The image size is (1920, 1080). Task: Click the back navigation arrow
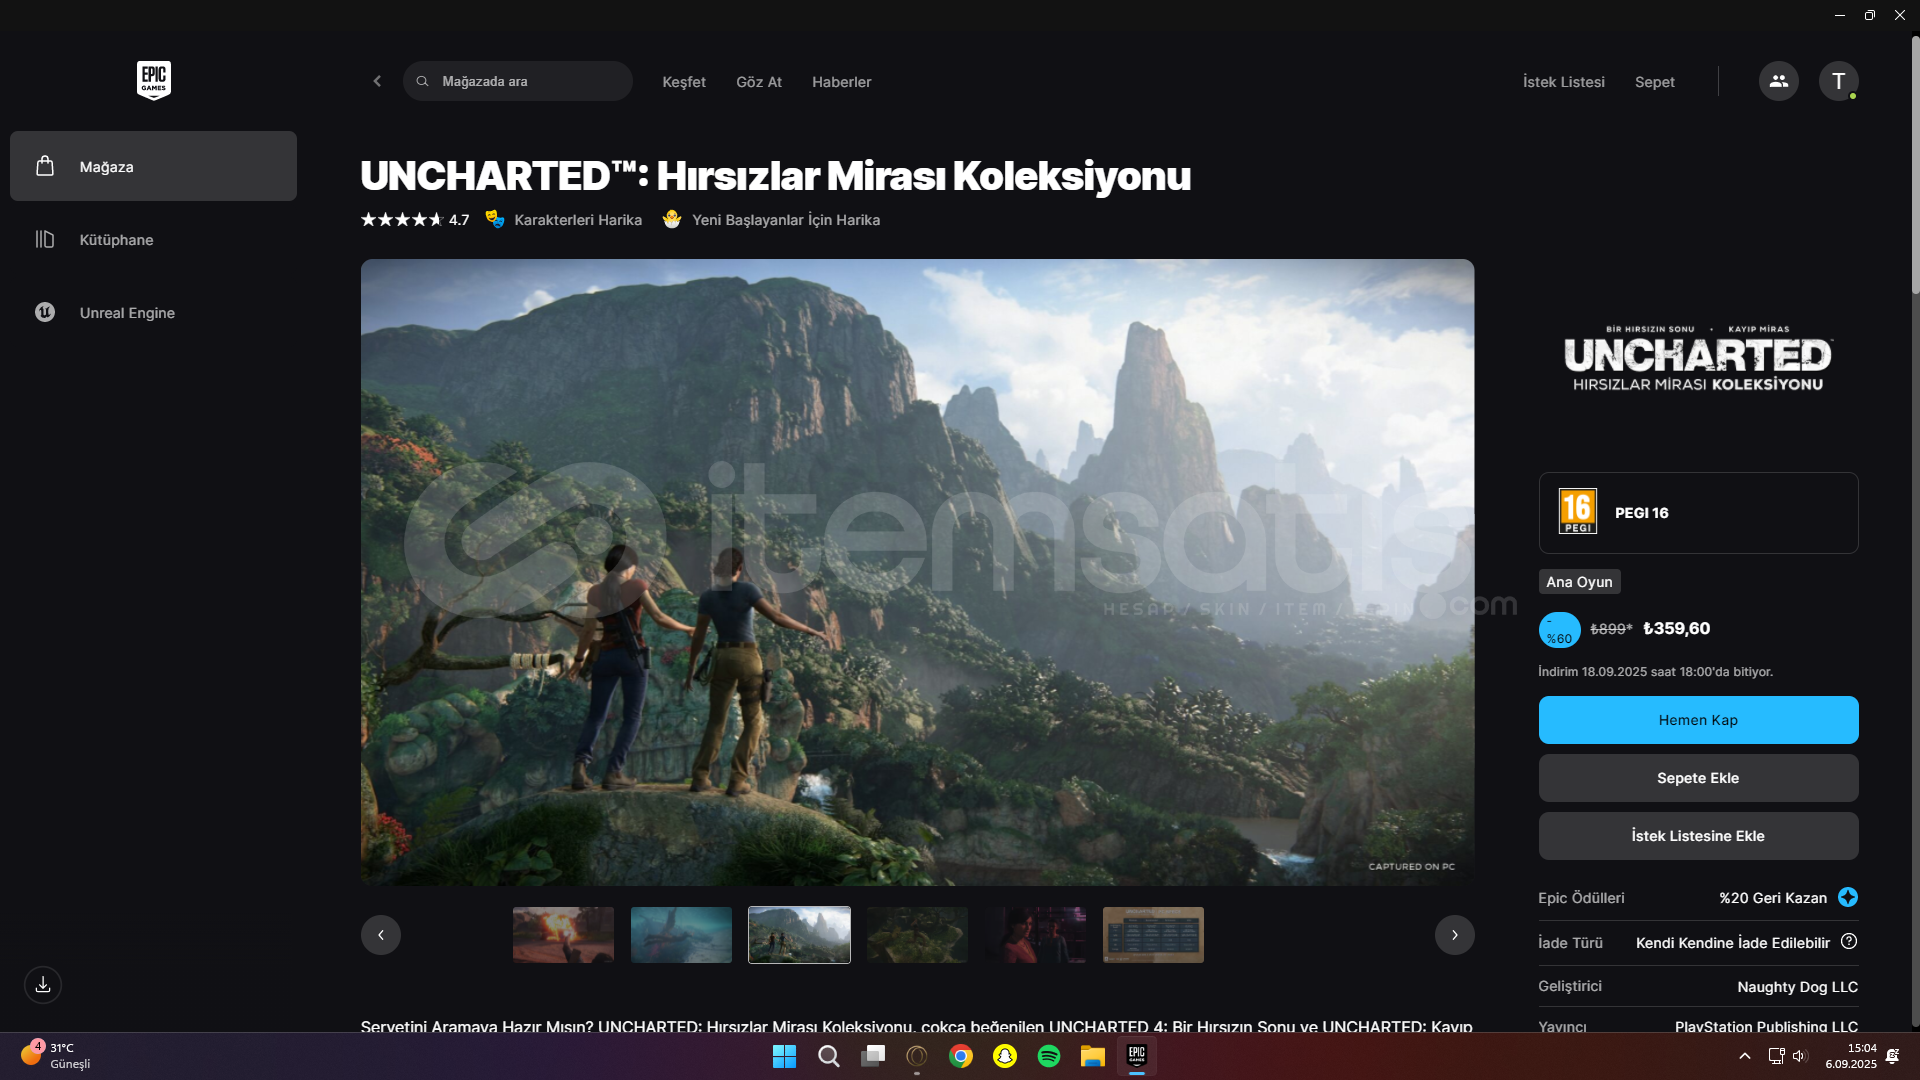coord(377,81)
